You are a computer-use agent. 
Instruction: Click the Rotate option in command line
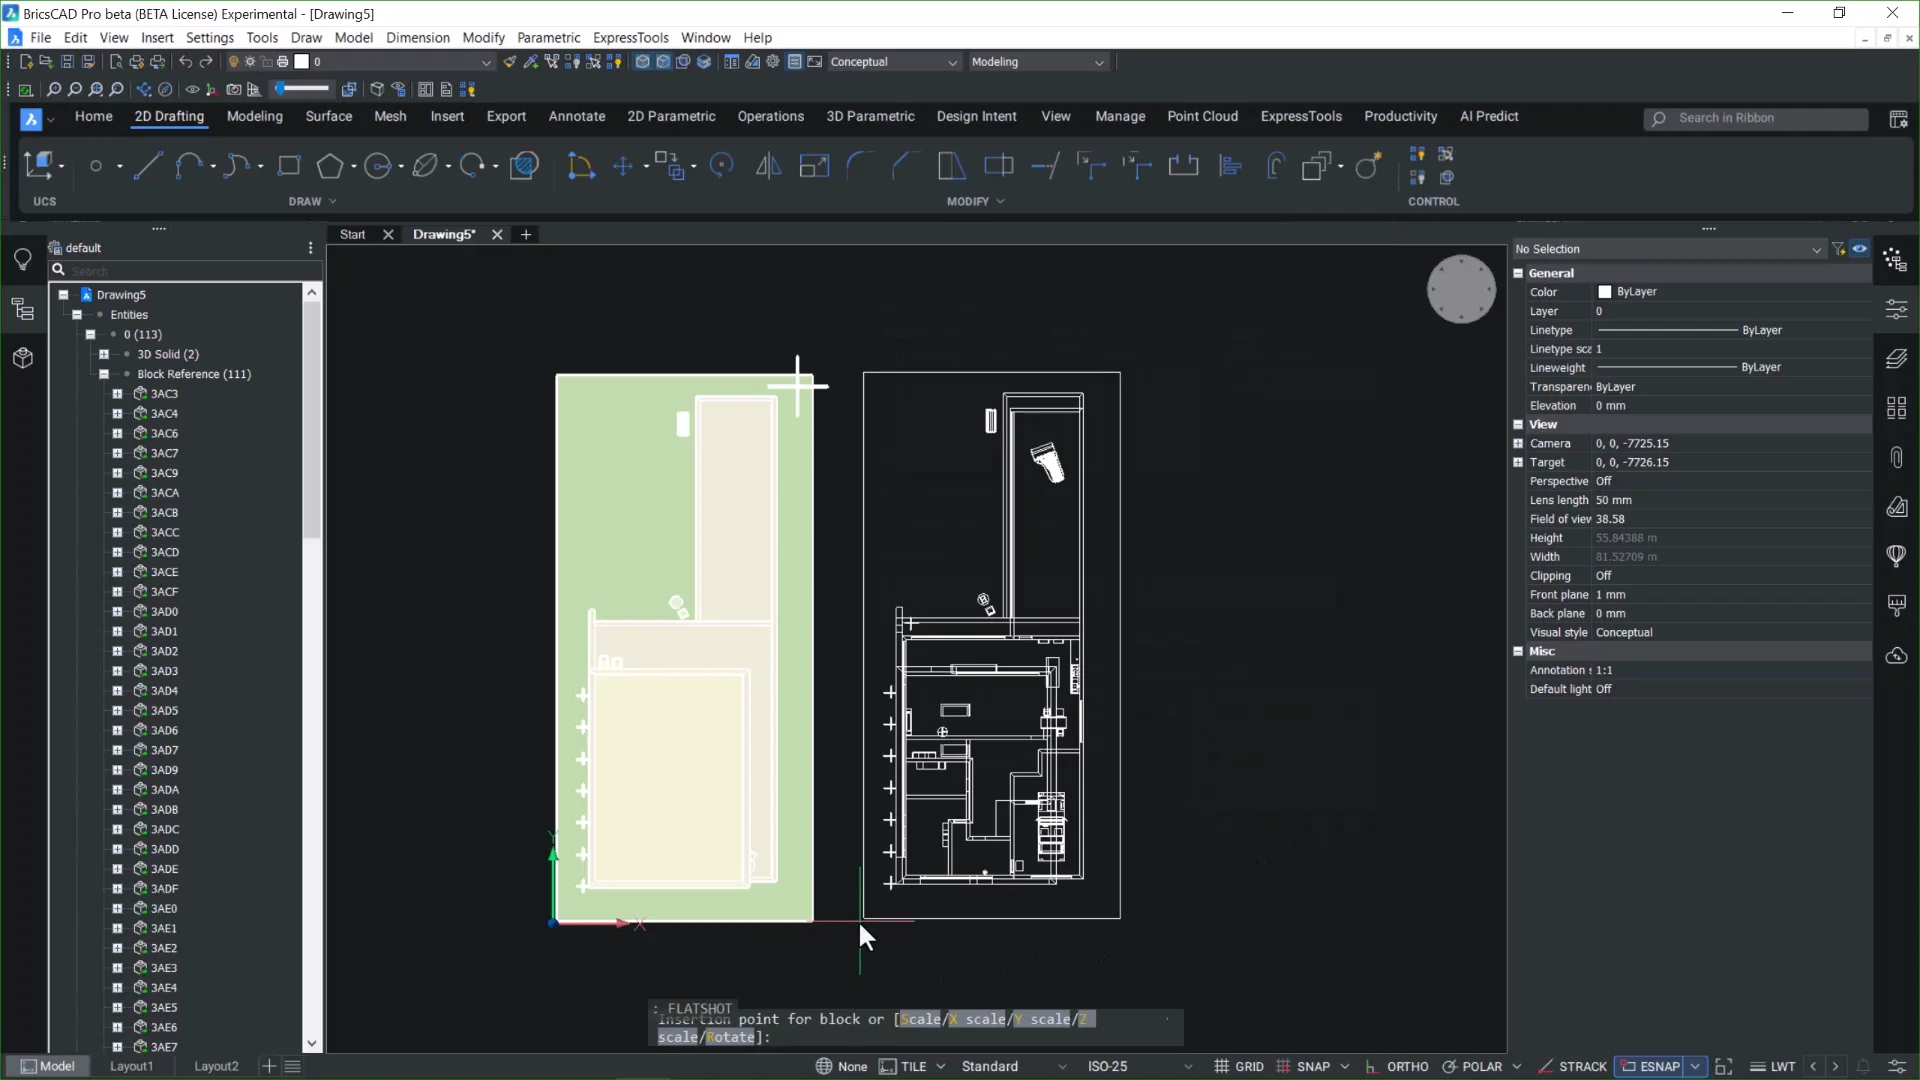pyautogui.click(x=731, y=1037)
